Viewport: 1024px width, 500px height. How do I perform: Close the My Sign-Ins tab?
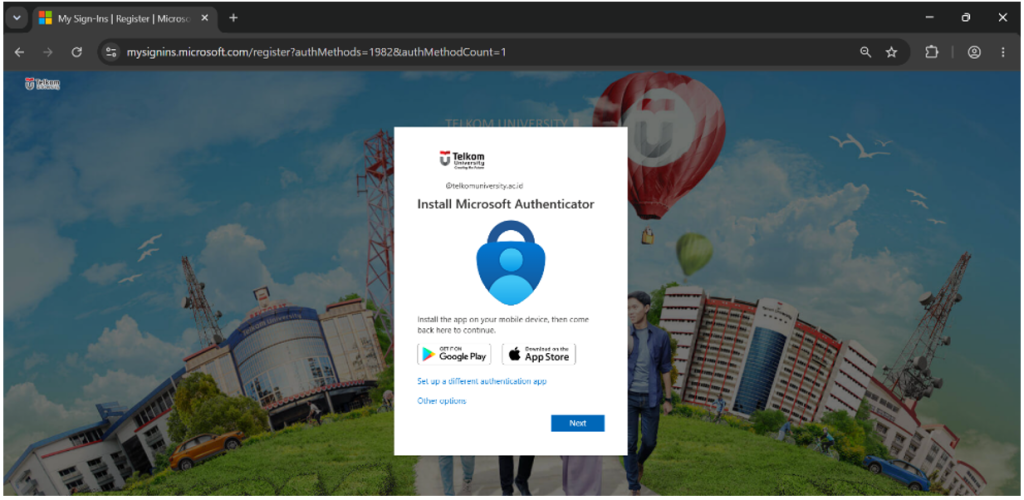coord(204,18)
